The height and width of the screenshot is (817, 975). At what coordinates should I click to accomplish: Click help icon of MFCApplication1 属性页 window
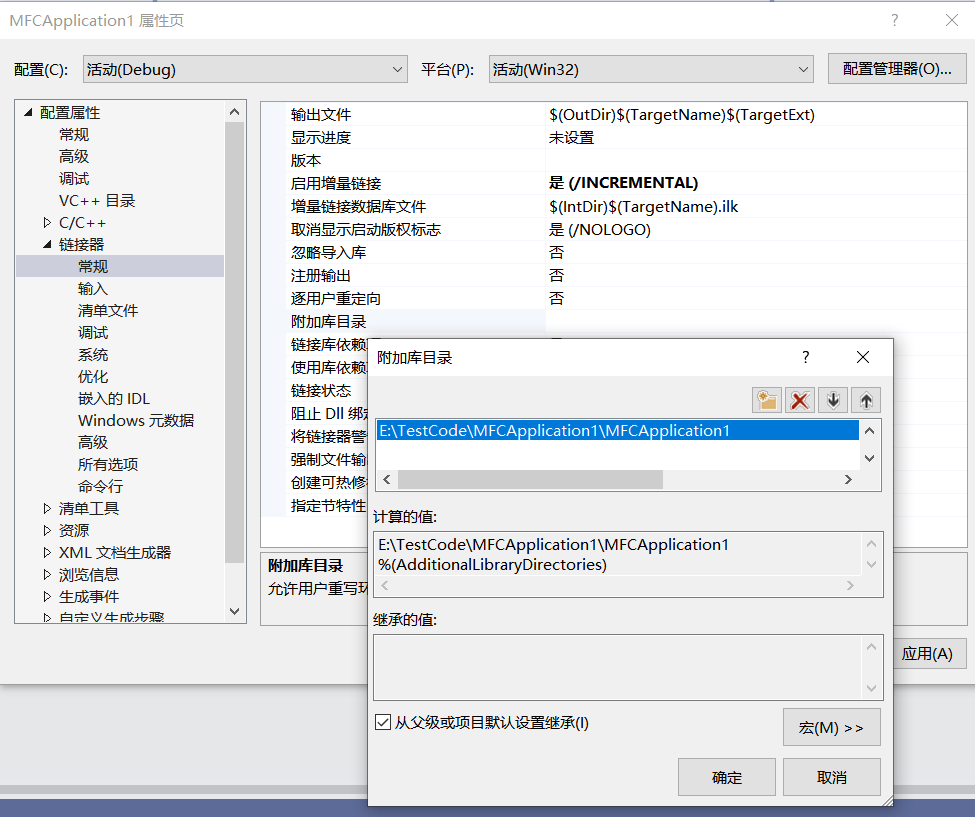[x=894, y=21]
